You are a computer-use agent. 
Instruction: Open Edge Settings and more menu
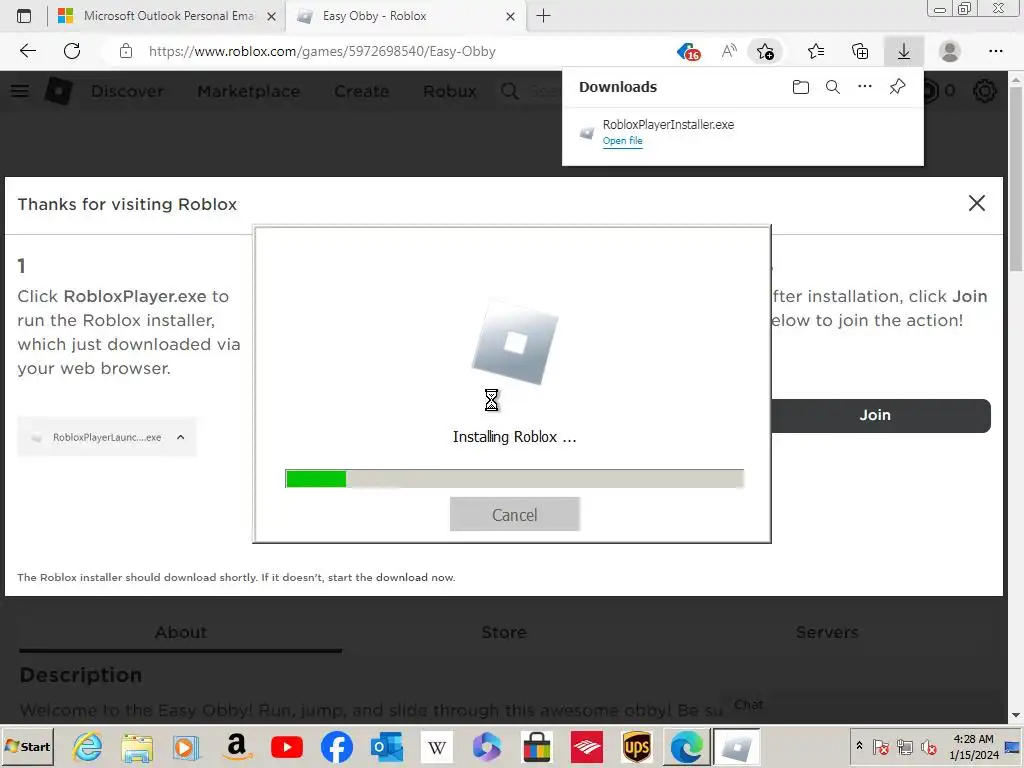click(x=995, y=51)
